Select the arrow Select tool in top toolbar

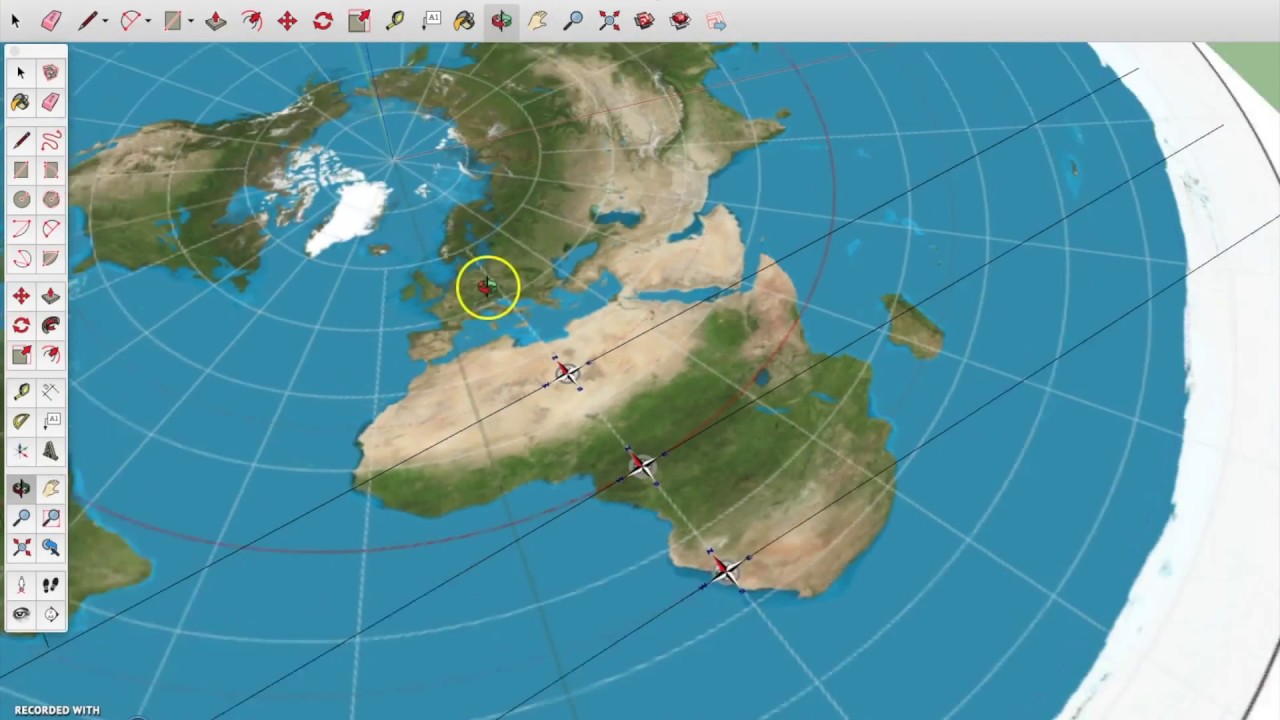(x=15, y=20)
